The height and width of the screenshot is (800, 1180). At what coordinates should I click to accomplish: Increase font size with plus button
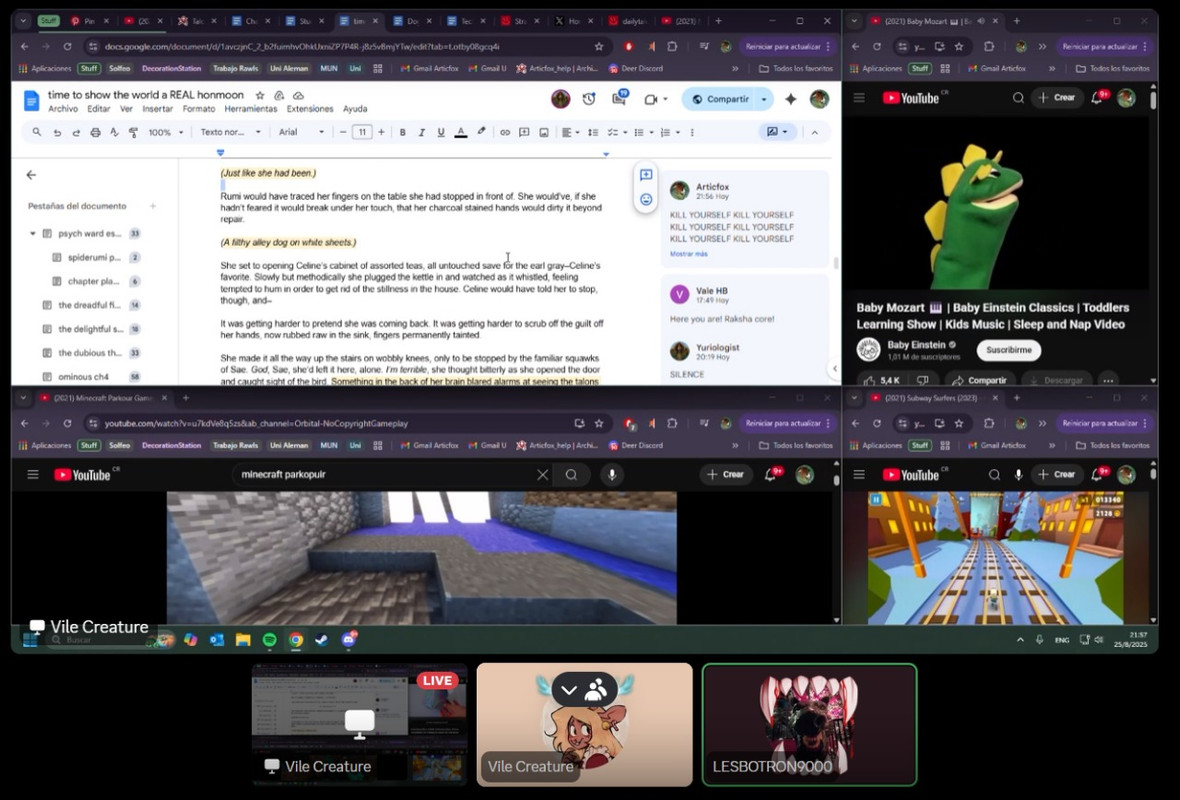[382, 132]
